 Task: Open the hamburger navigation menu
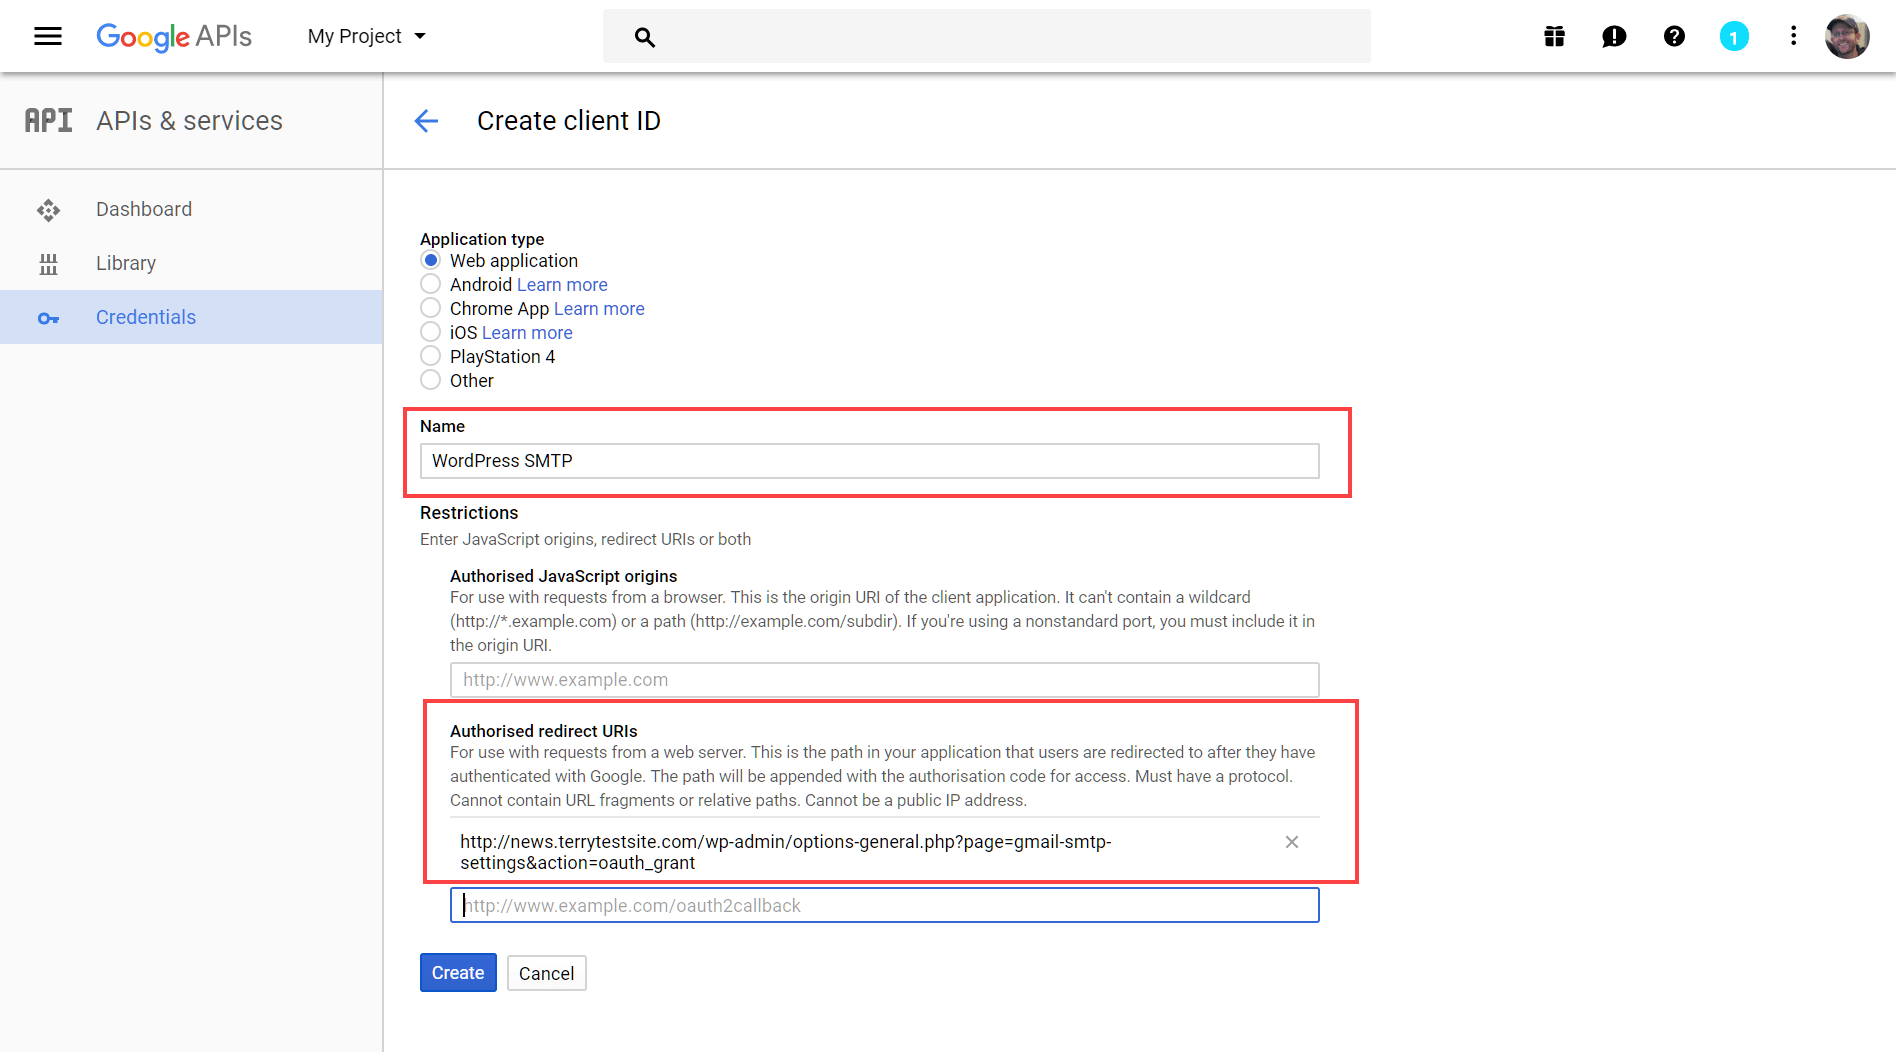[x=48, y=37]
